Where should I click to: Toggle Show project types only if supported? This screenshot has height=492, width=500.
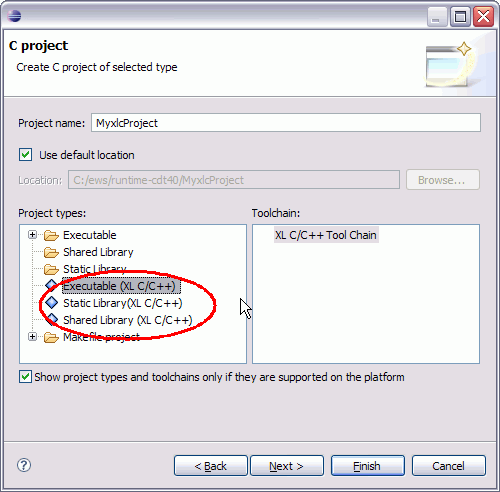tap(25, 377)
